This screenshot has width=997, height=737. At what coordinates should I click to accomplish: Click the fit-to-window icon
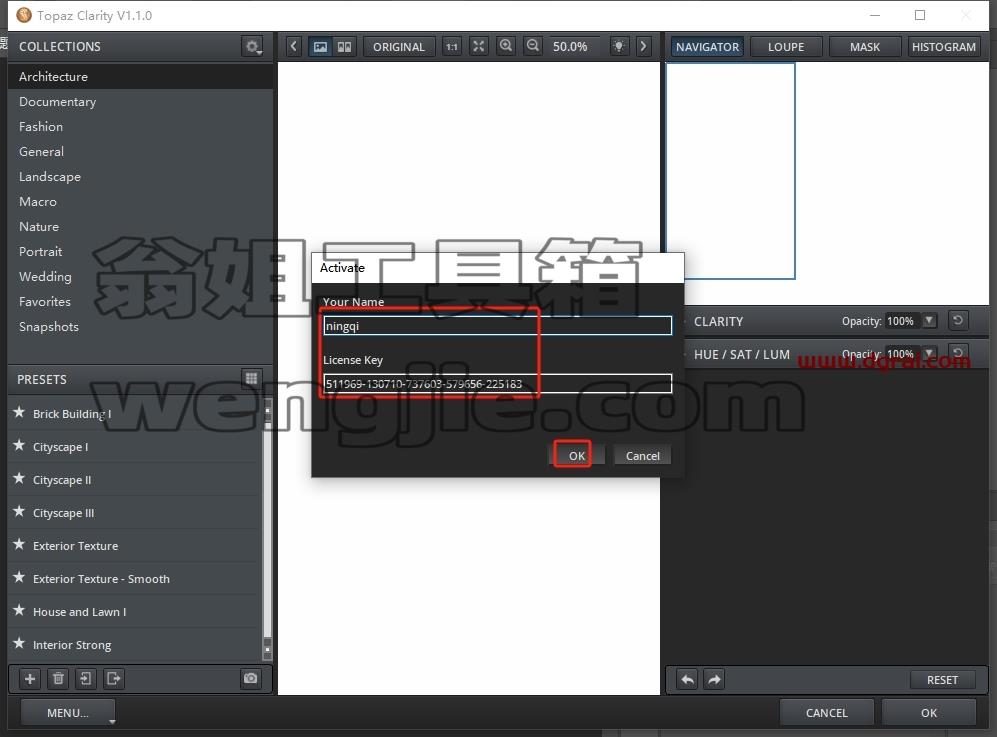[x=478, y=46]
